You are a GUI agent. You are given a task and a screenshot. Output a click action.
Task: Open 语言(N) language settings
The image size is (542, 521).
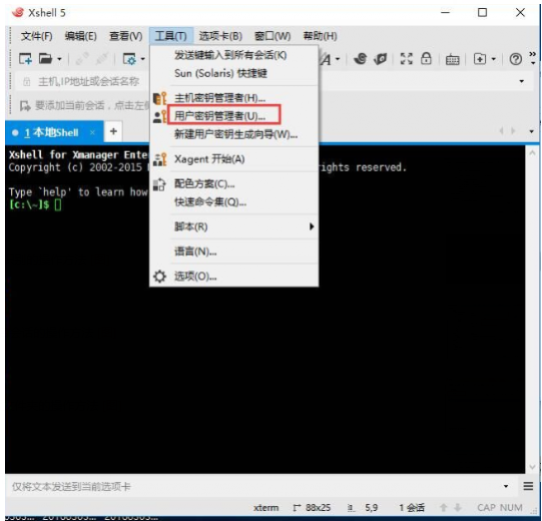pos(234,252)
